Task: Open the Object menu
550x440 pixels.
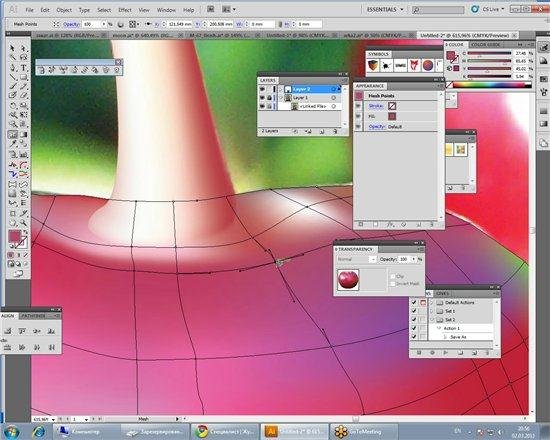Action: pyautogui.click(x=64, y=10)
